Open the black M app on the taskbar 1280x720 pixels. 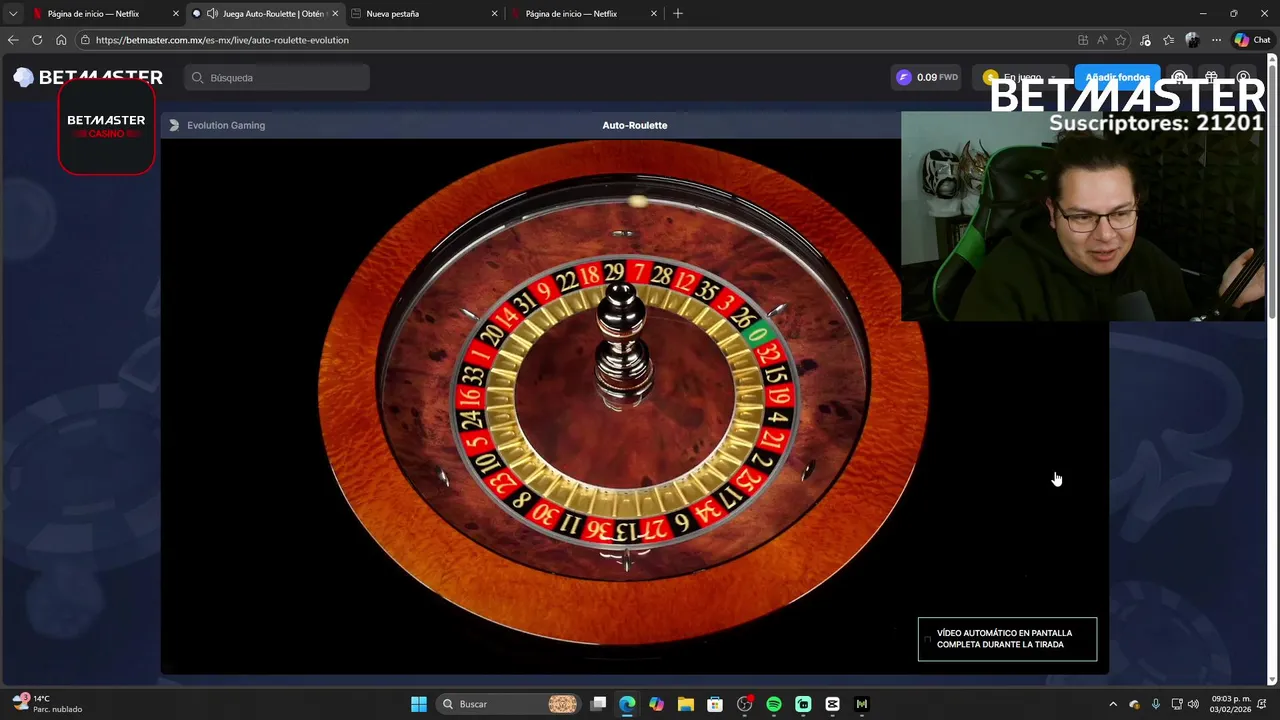point(861,704)
